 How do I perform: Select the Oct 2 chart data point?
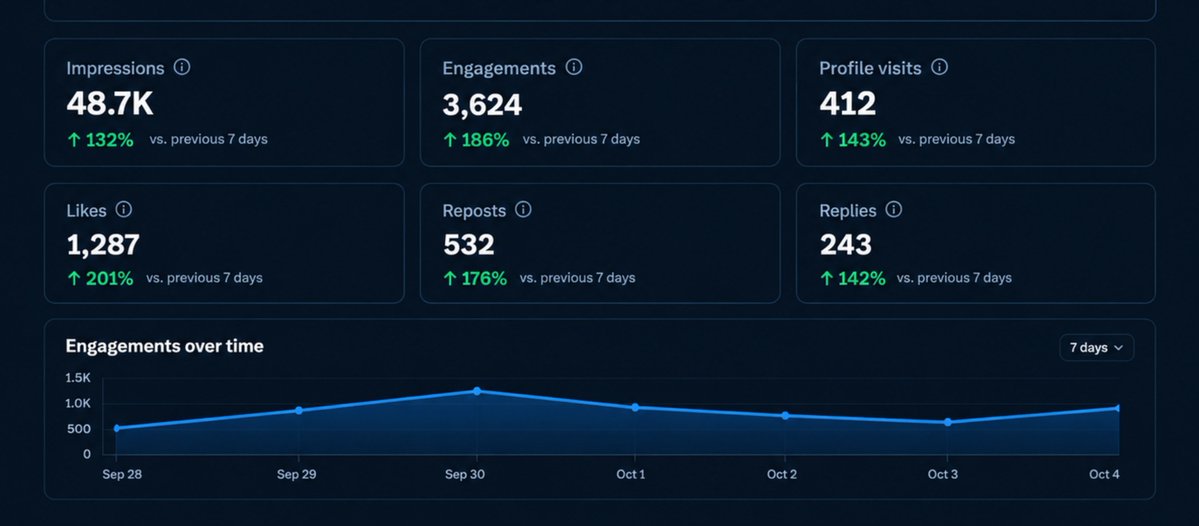(785, 416)
